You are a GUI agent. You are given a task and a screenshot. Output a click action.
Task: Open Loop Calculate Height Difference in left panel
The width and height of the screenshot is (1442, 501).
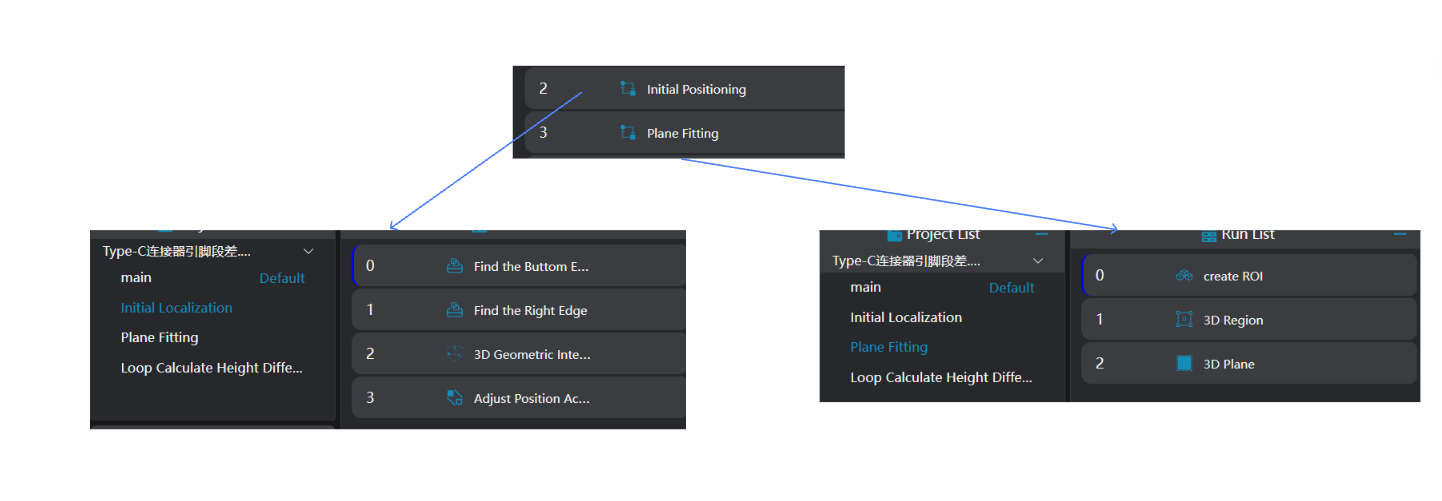point(211,368)
